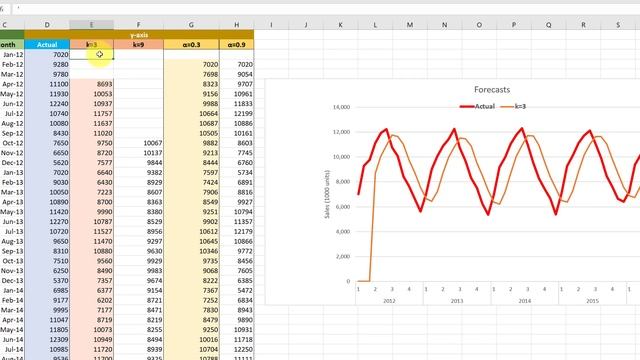
Task: Click α=0.9 value 12199 in Jul-12 row
Action: [x=236, y=113]
